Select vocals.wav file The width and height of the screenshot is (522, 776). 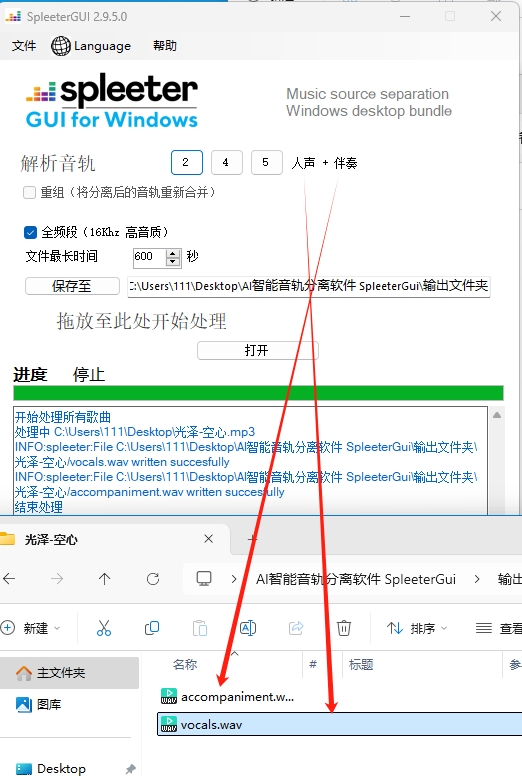tap(339, 725)
